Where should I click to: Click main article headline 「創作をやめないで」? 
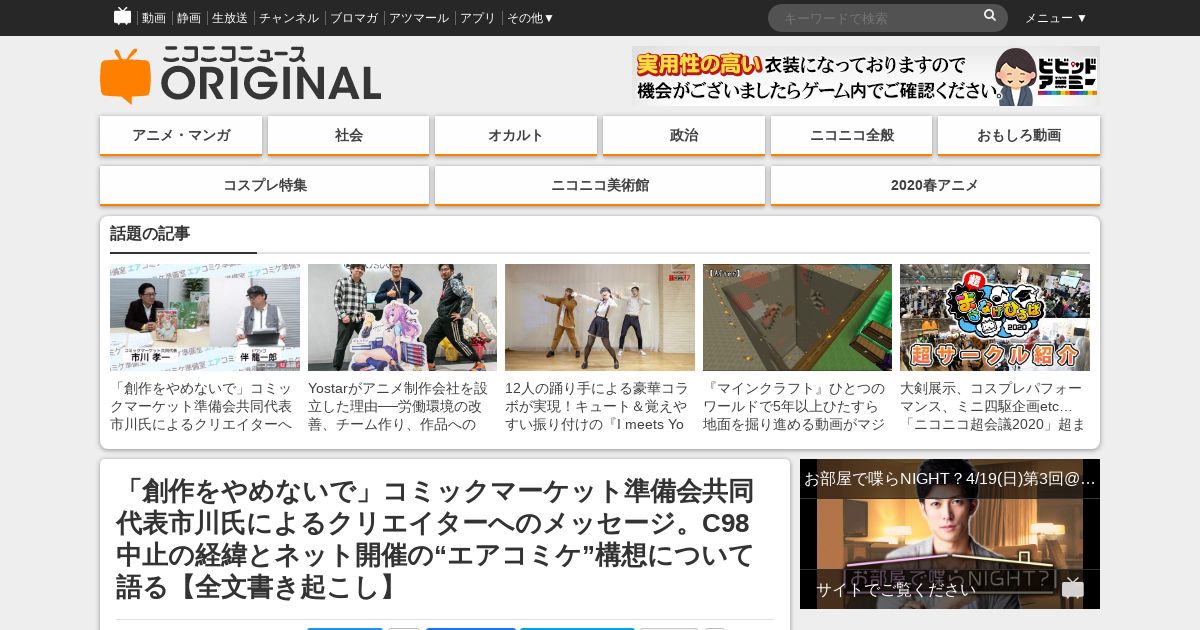[436, 539]
